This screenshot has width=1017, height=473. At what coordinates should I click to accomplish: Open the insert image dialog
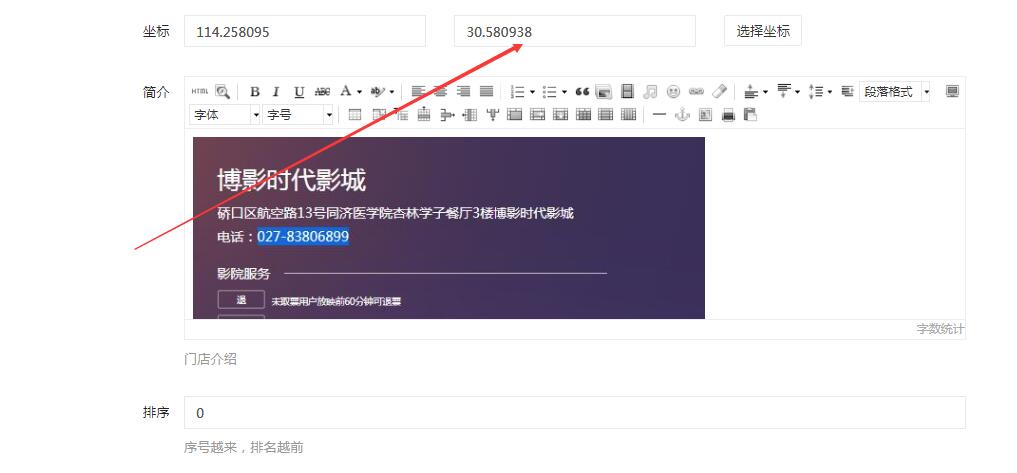point(604,91)
